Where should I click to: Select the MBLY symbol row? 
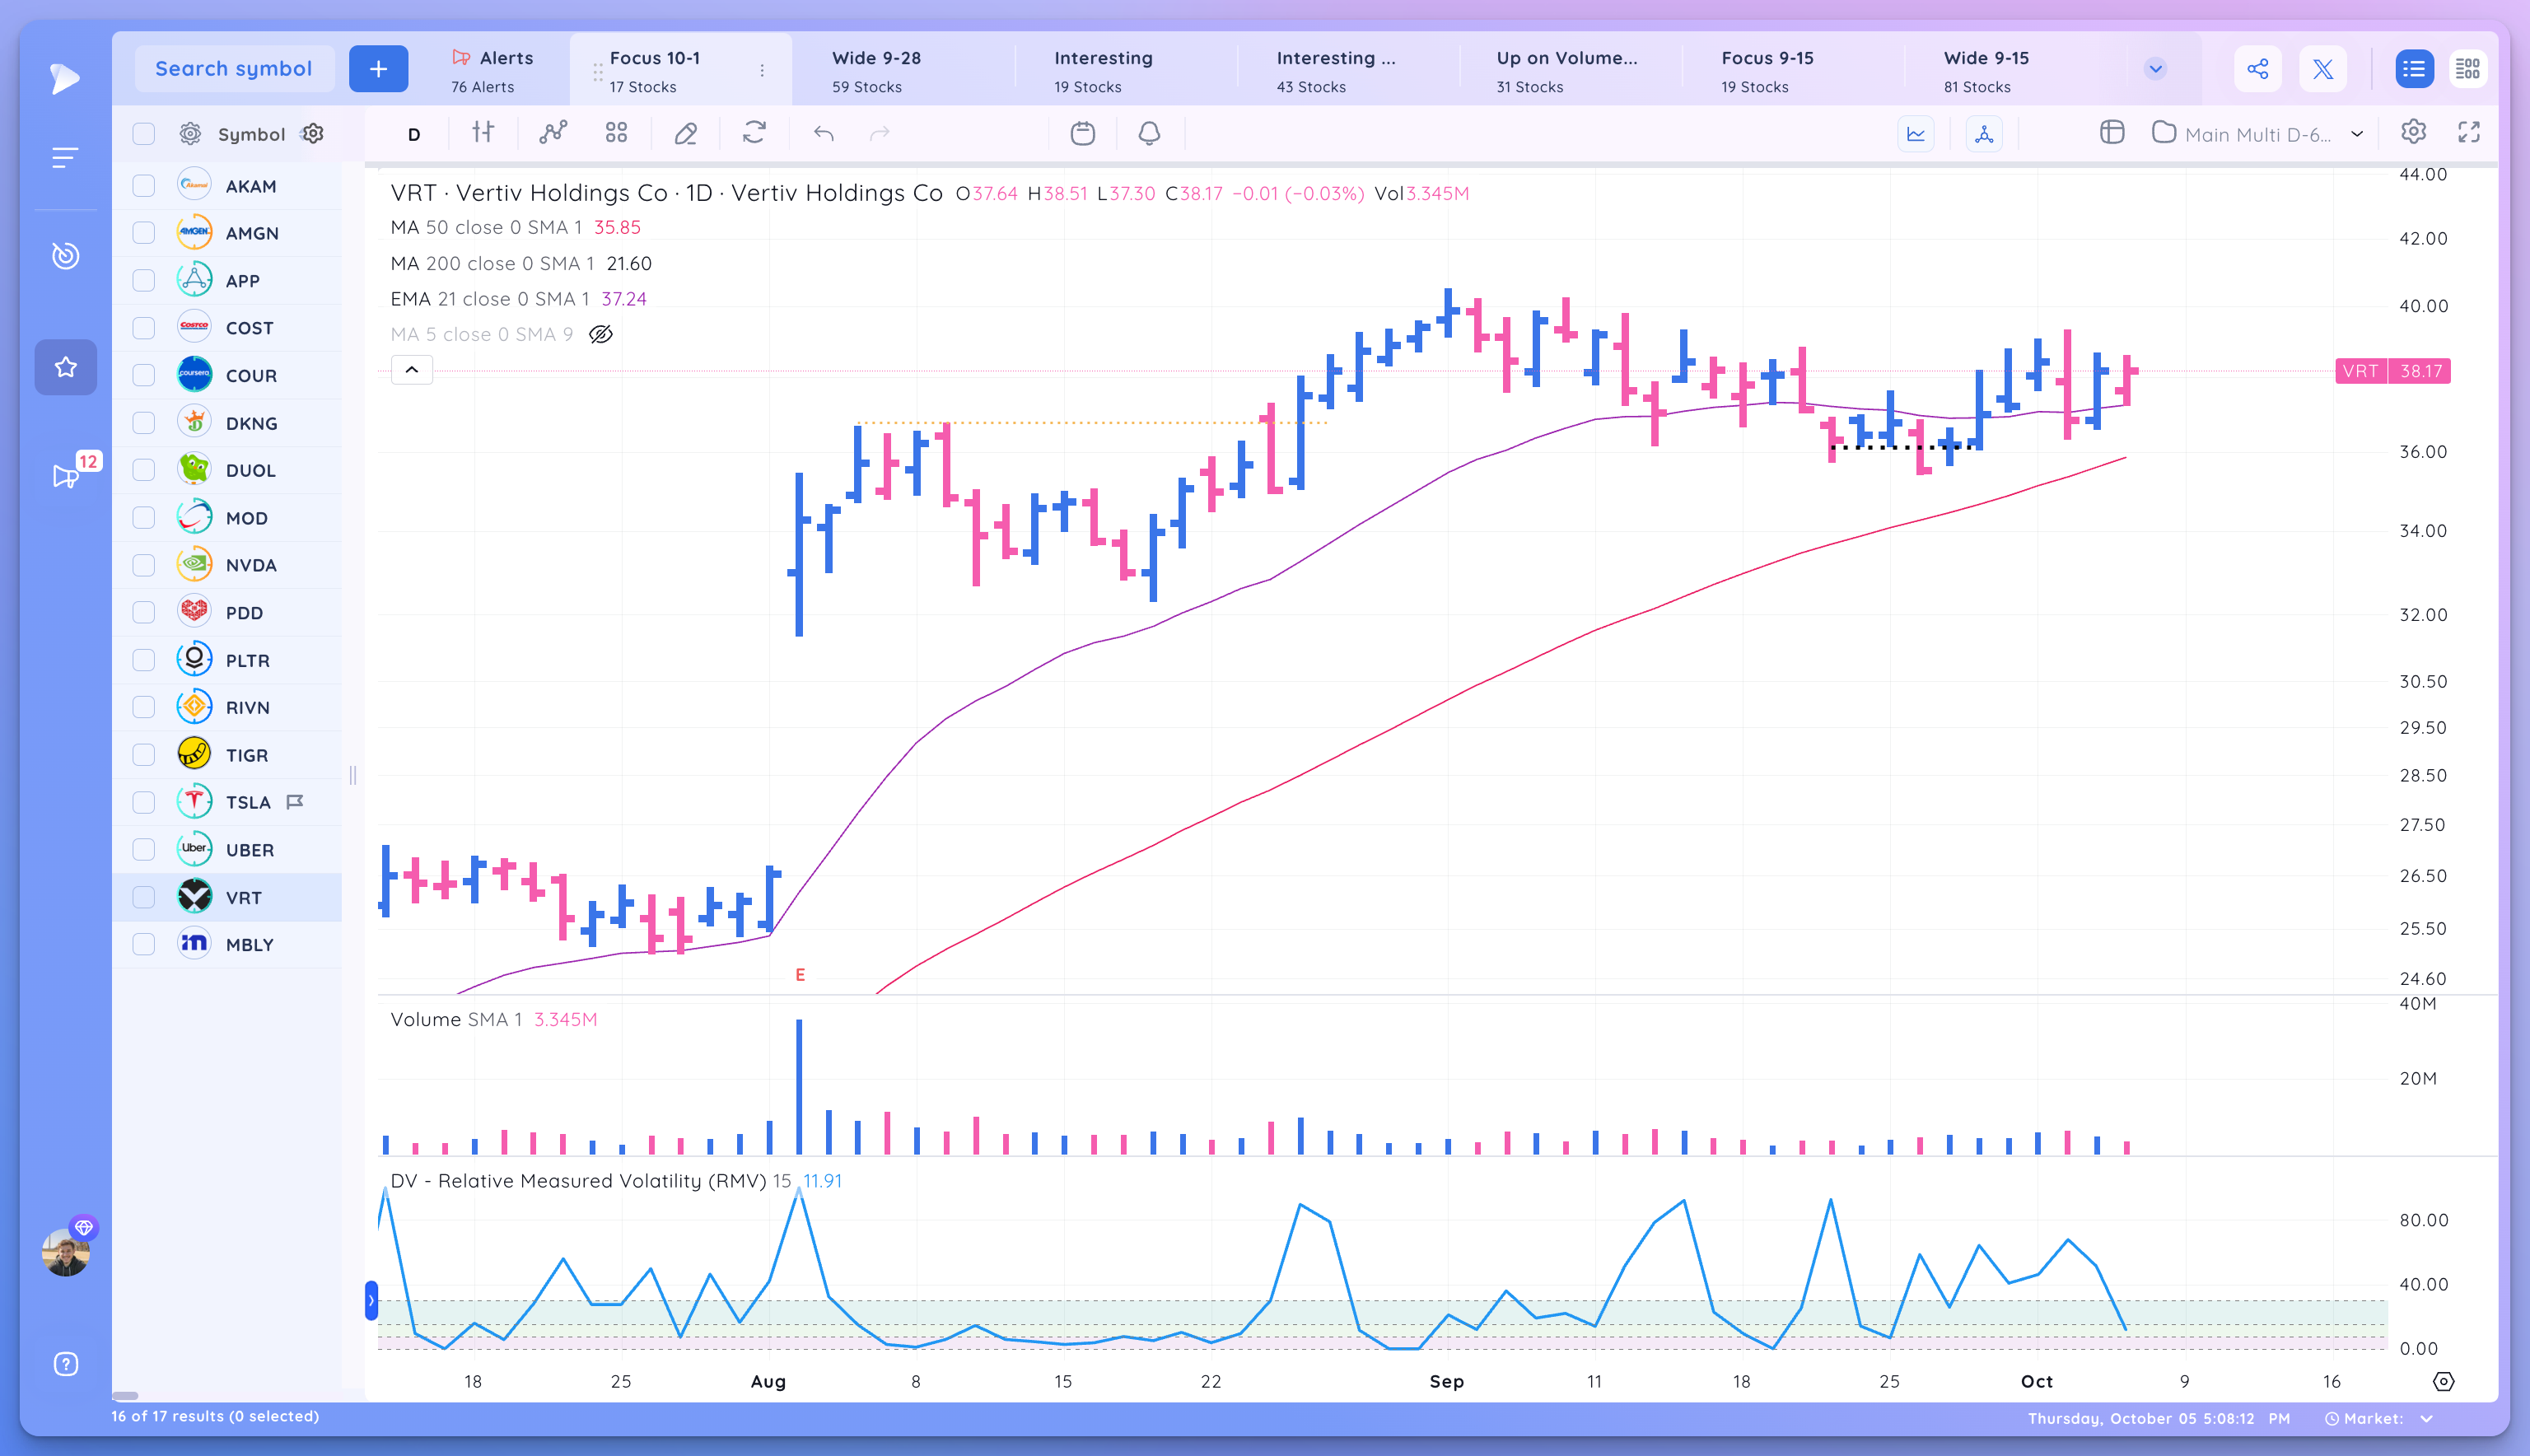click(x=227, y=944)
